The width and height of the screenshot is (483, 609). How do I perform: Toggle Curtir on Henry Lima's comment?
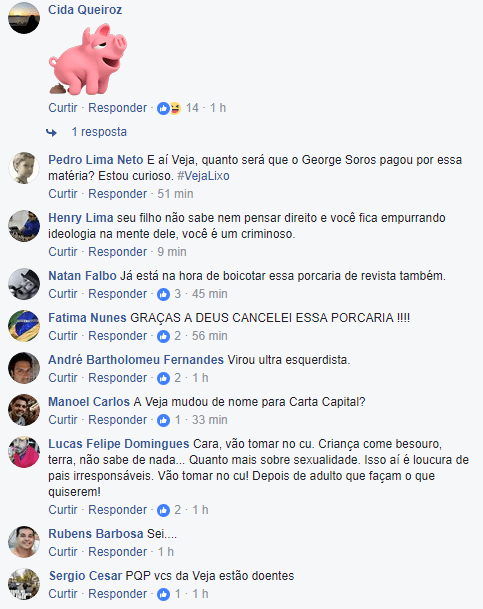tap(63, 252)
